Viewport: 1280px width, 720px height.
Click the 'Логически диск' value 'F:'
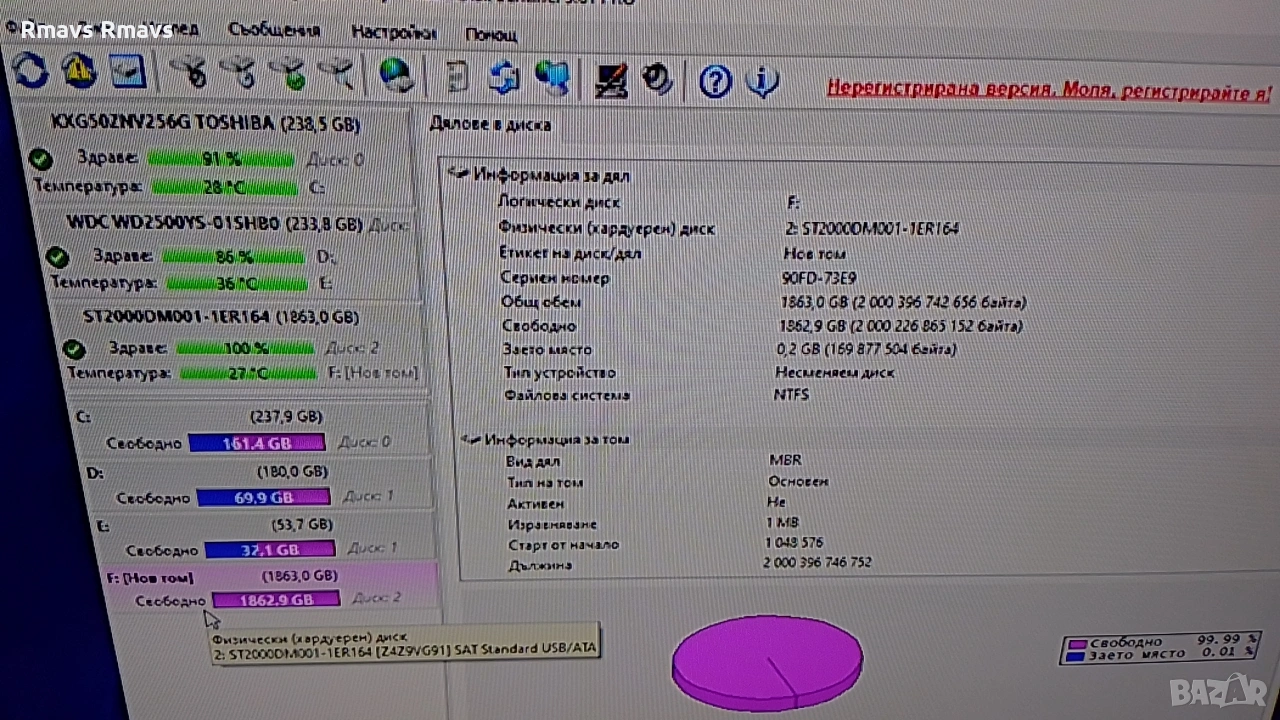[794, 202]
